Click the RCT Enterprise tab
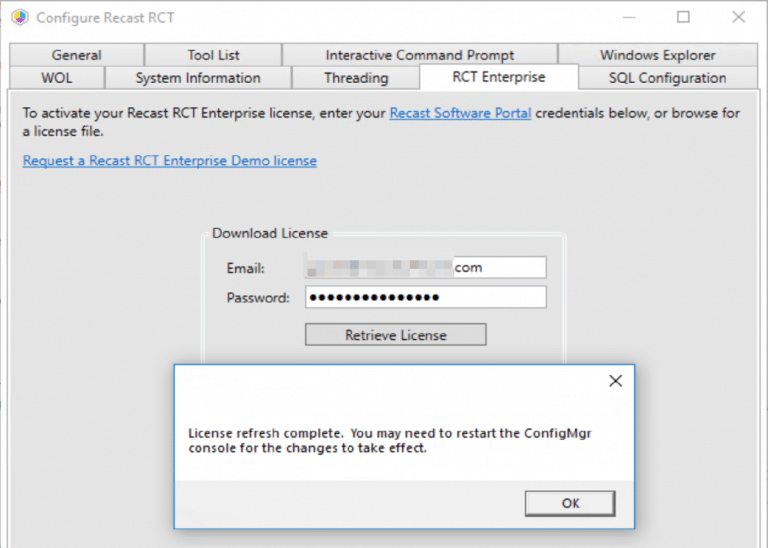The width and height of the screenshot is (768, 548). pos(499,78)
